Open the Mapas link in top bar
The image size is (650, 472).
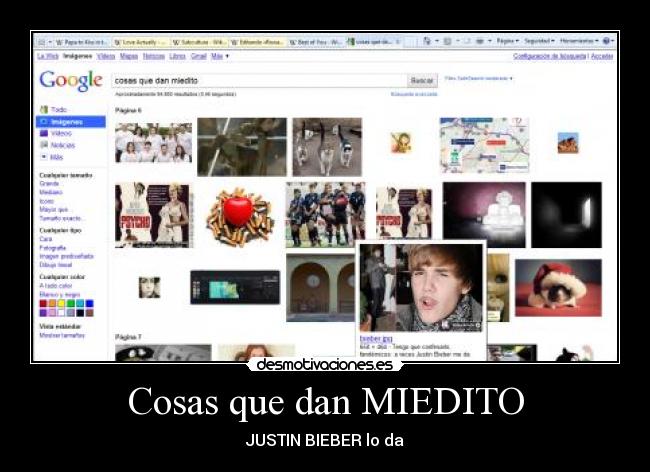coord(129,56)
